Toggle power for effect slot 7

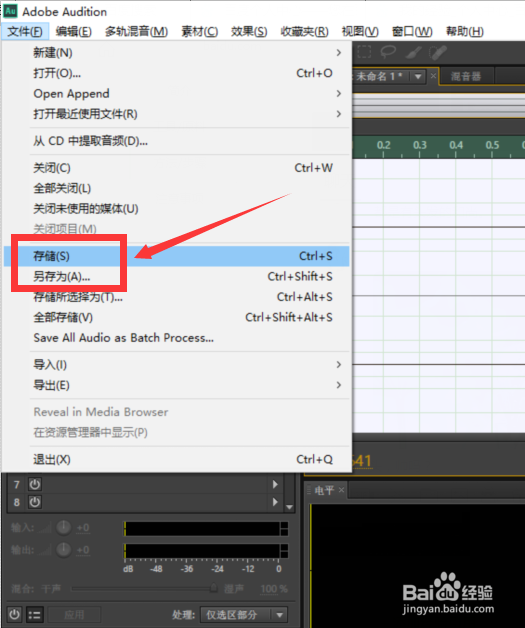(35, 484)
